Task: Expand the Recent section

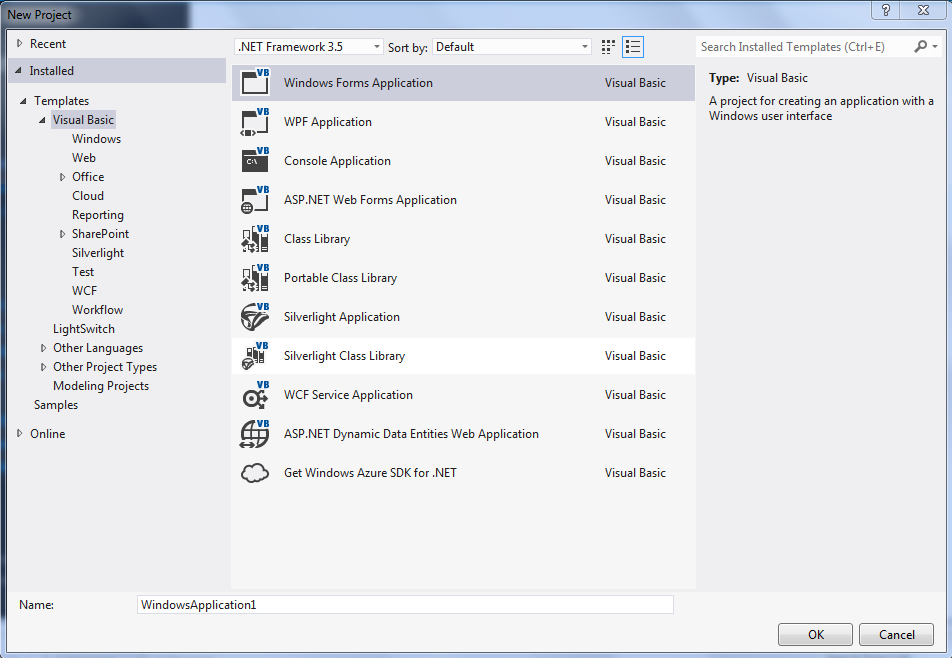Action: tap(19, 44)
